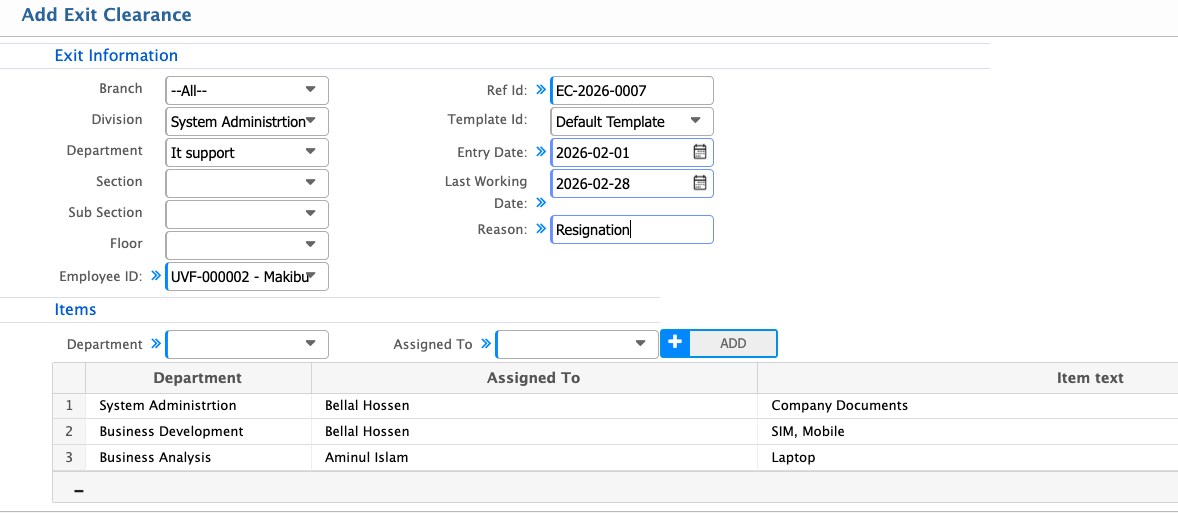Click the Item text column header

[x=1089, y=378]
